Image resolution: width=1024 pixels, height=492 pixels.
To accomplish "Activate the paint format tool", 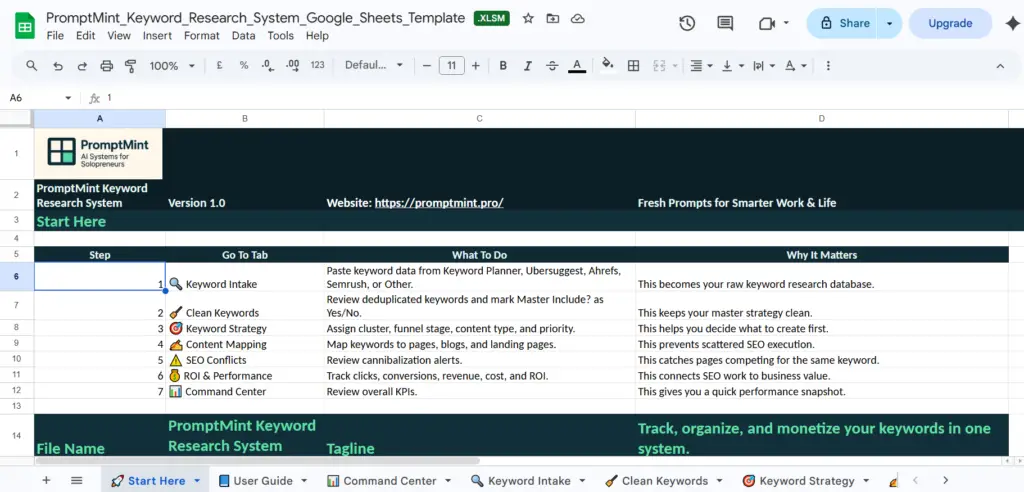I will [x=131, y=65].
